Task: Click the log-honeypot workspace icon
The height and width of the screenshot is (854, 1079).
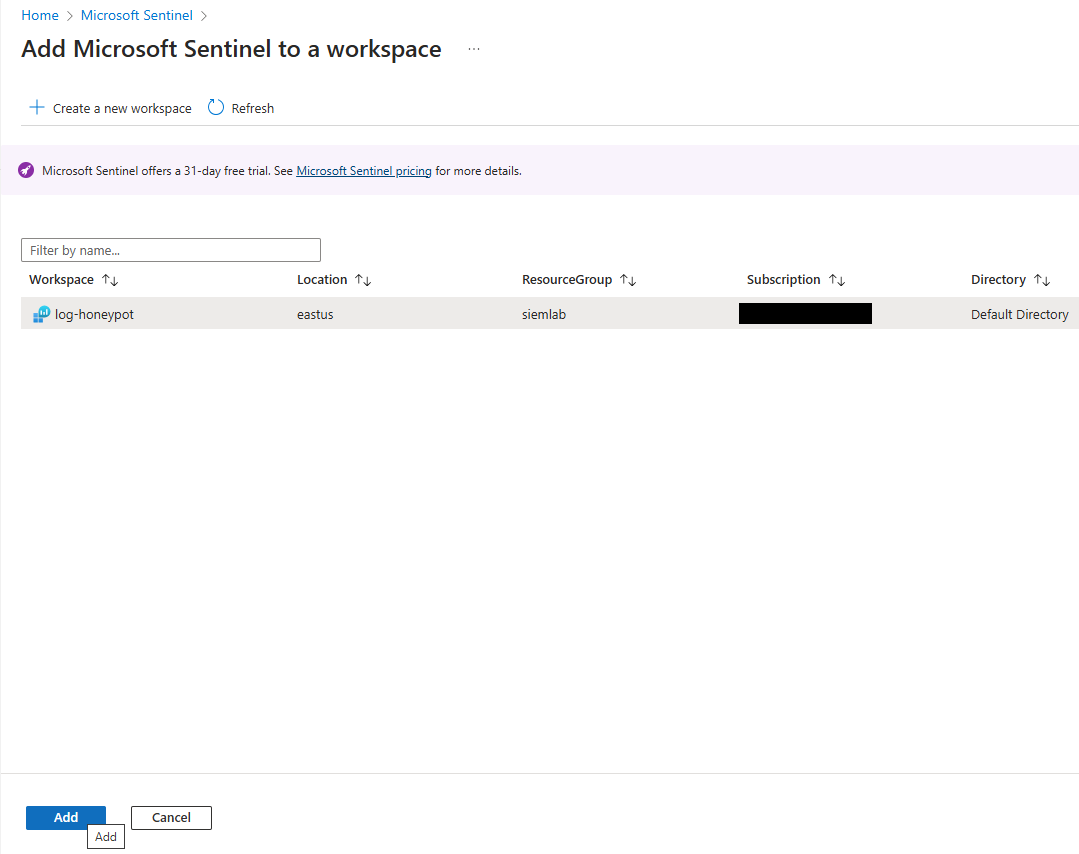Action: point(41,314)
